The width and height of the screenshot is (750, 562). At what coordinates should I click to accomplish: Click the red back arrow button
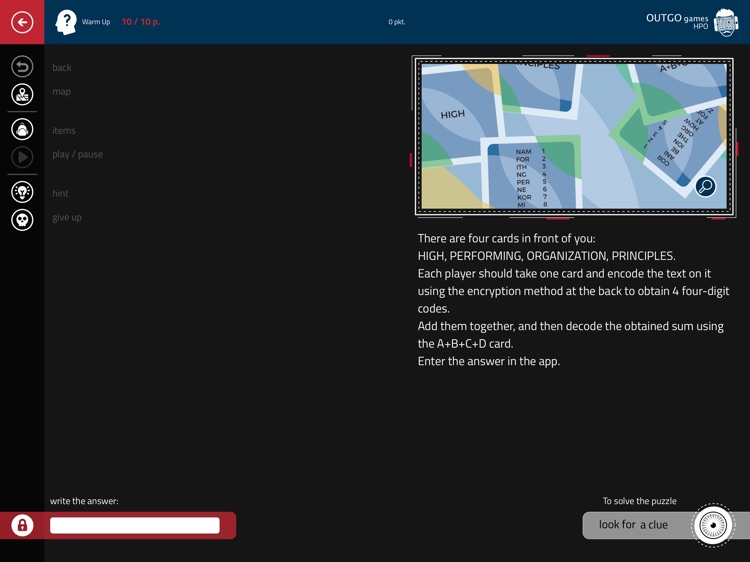click(22, 22)
